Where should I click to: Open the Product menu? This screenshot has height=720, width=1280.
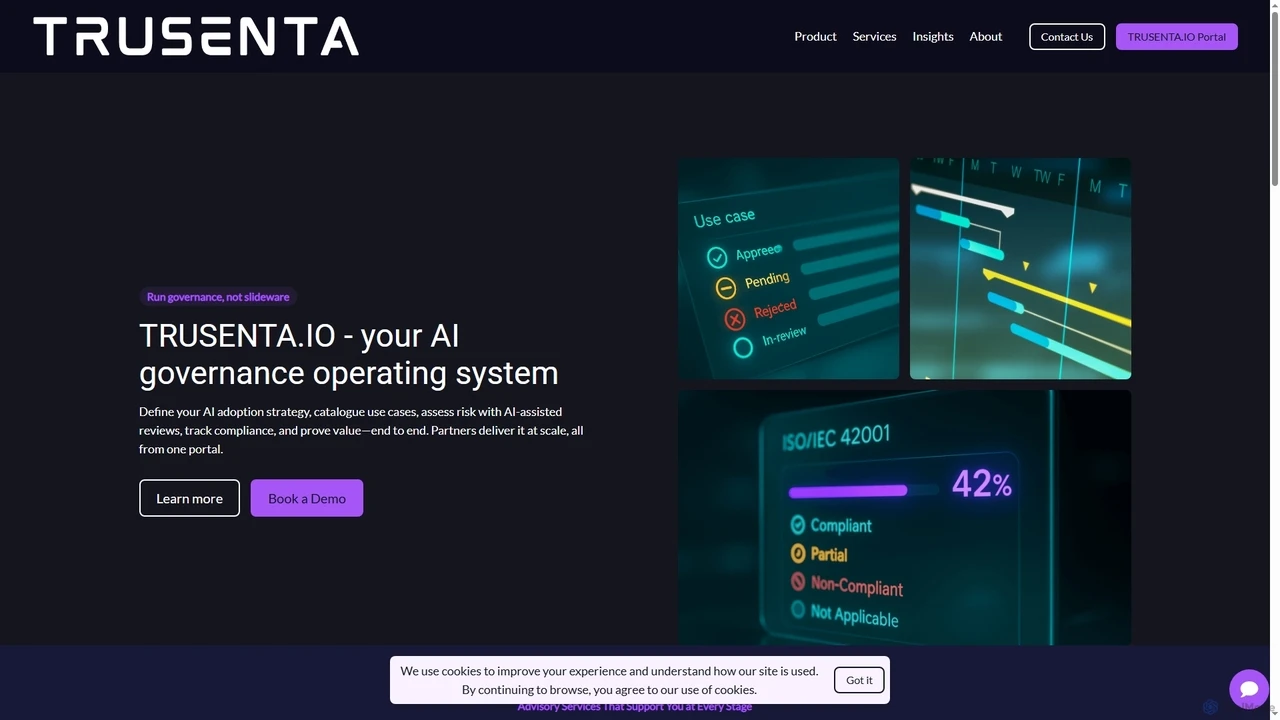point(815,37)
